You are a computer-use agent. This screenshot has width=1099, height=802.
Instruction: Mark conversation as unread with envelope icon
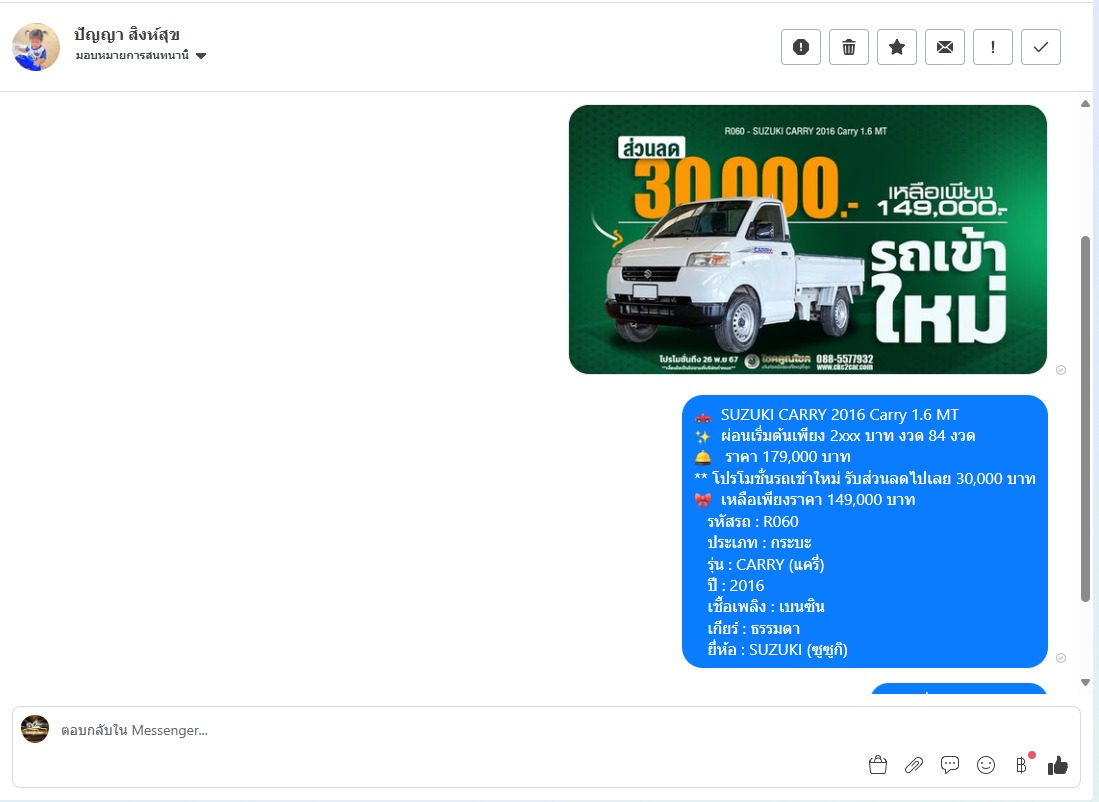(x=945, y=47)
